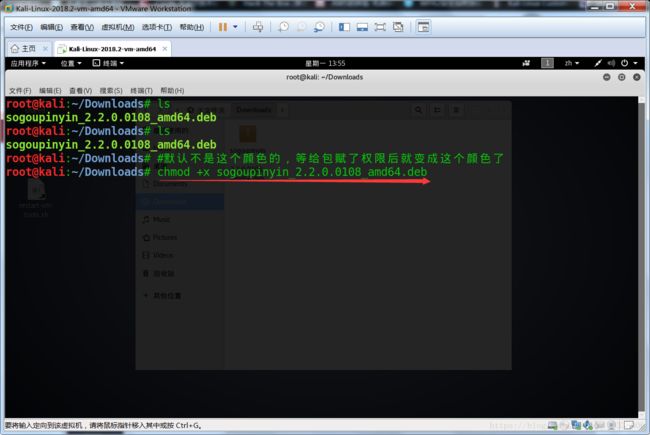Screen dimensions: 650x435
Task: Click the sound card status icon in status bar
Action: point(599,425)
